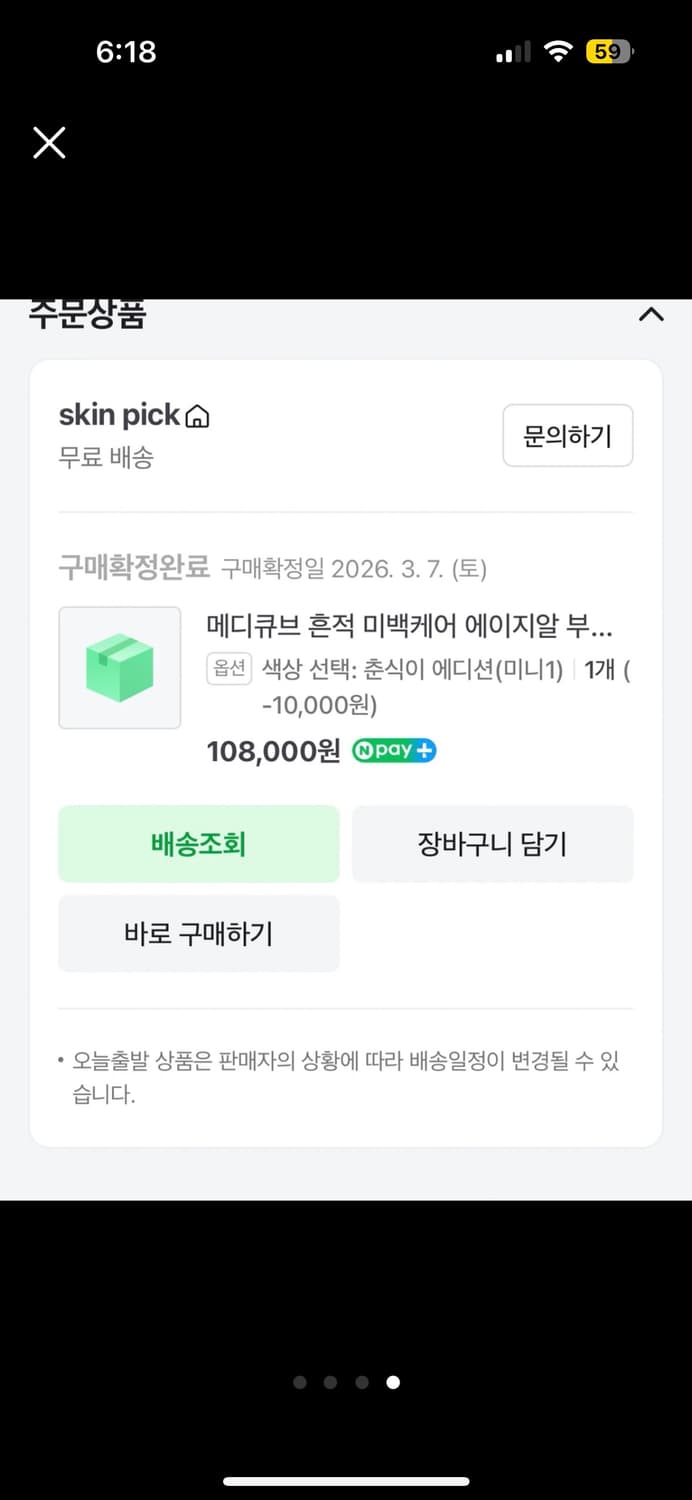The height and width of the screenshot is (1500, 692).
Task: Select the close X icon at top left
Action: 48,142
